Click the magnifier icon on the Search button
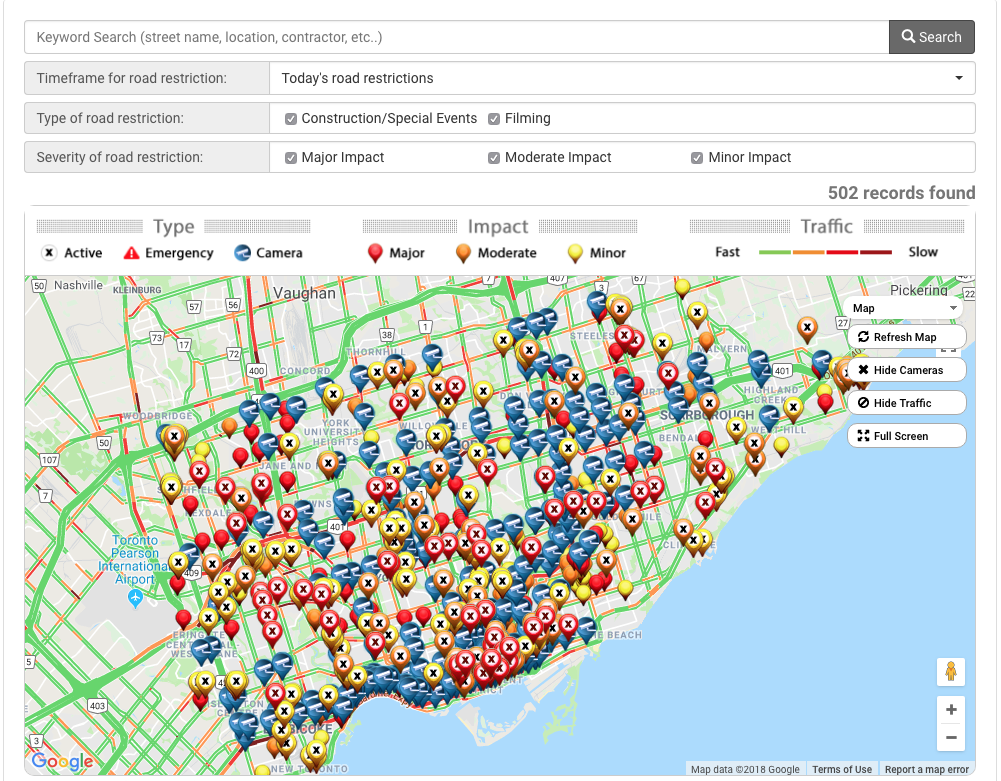This screenshot has height=781, width=1001. (x=908, y=36)
